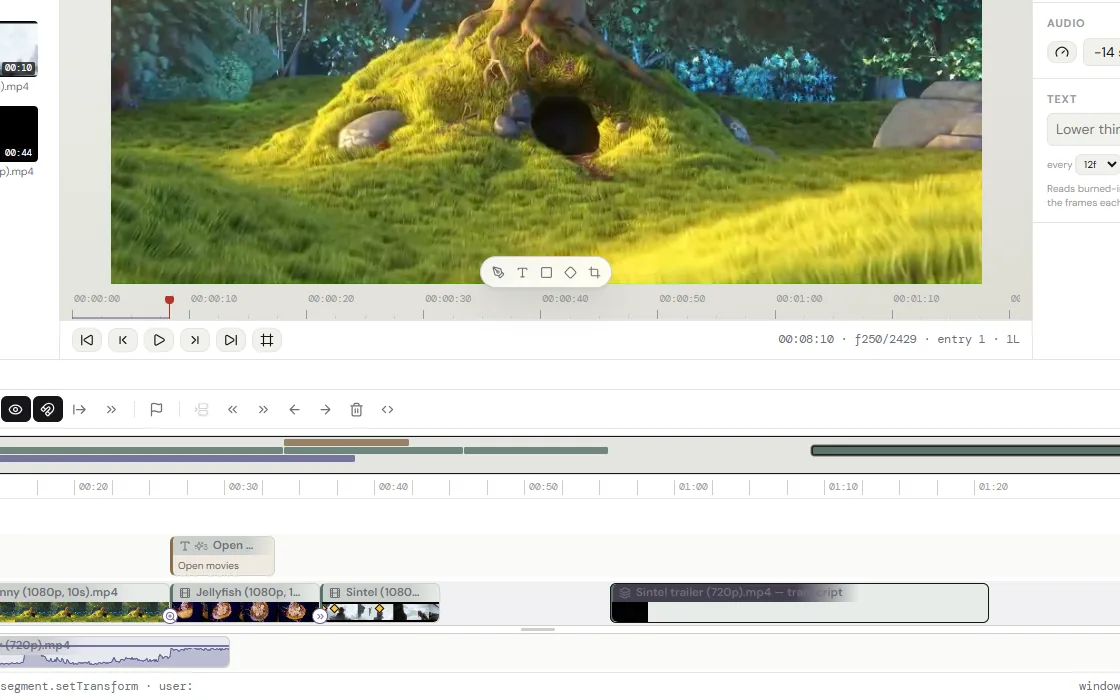The height and width of the screenshot is (700, 1120).
Task: Select the crop tool on preview
Action: pos(594,272)
